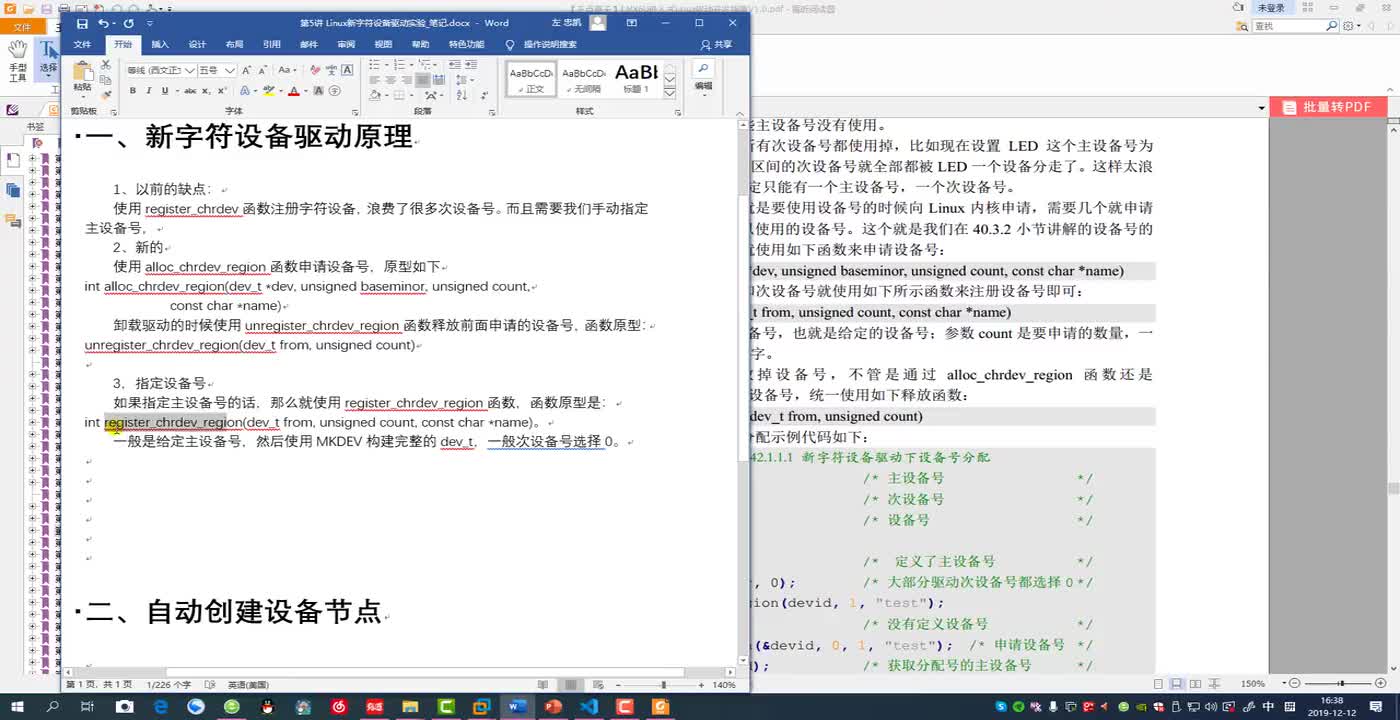Click the Paste clipboard icon
This screenshot has height=720, width=1400.
(82, 71)
